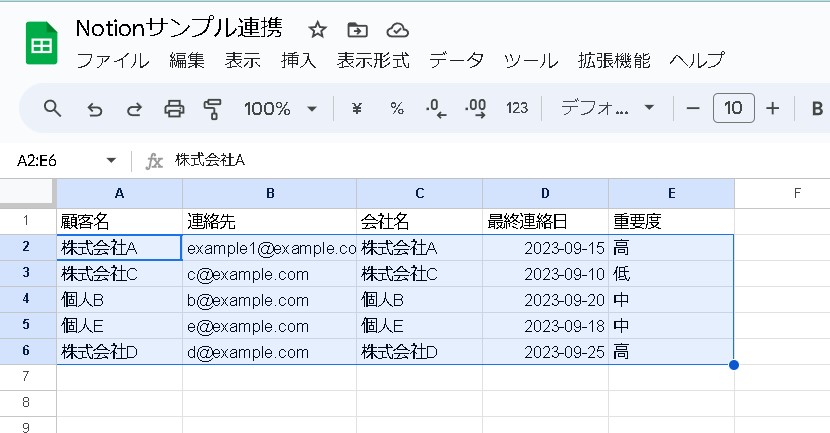
Task: Format selection as percent
Action: click(x=397, y=108)
